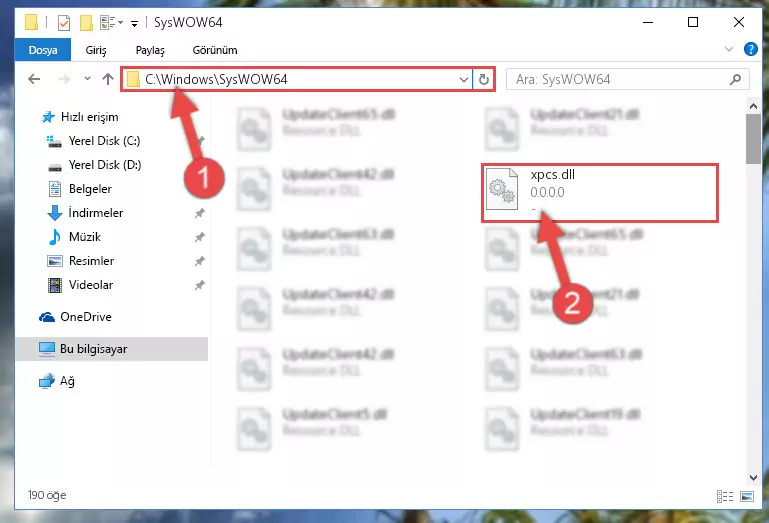
Task: Click the Yerel Disk (C:) drive icon
Action: [54, 141]
